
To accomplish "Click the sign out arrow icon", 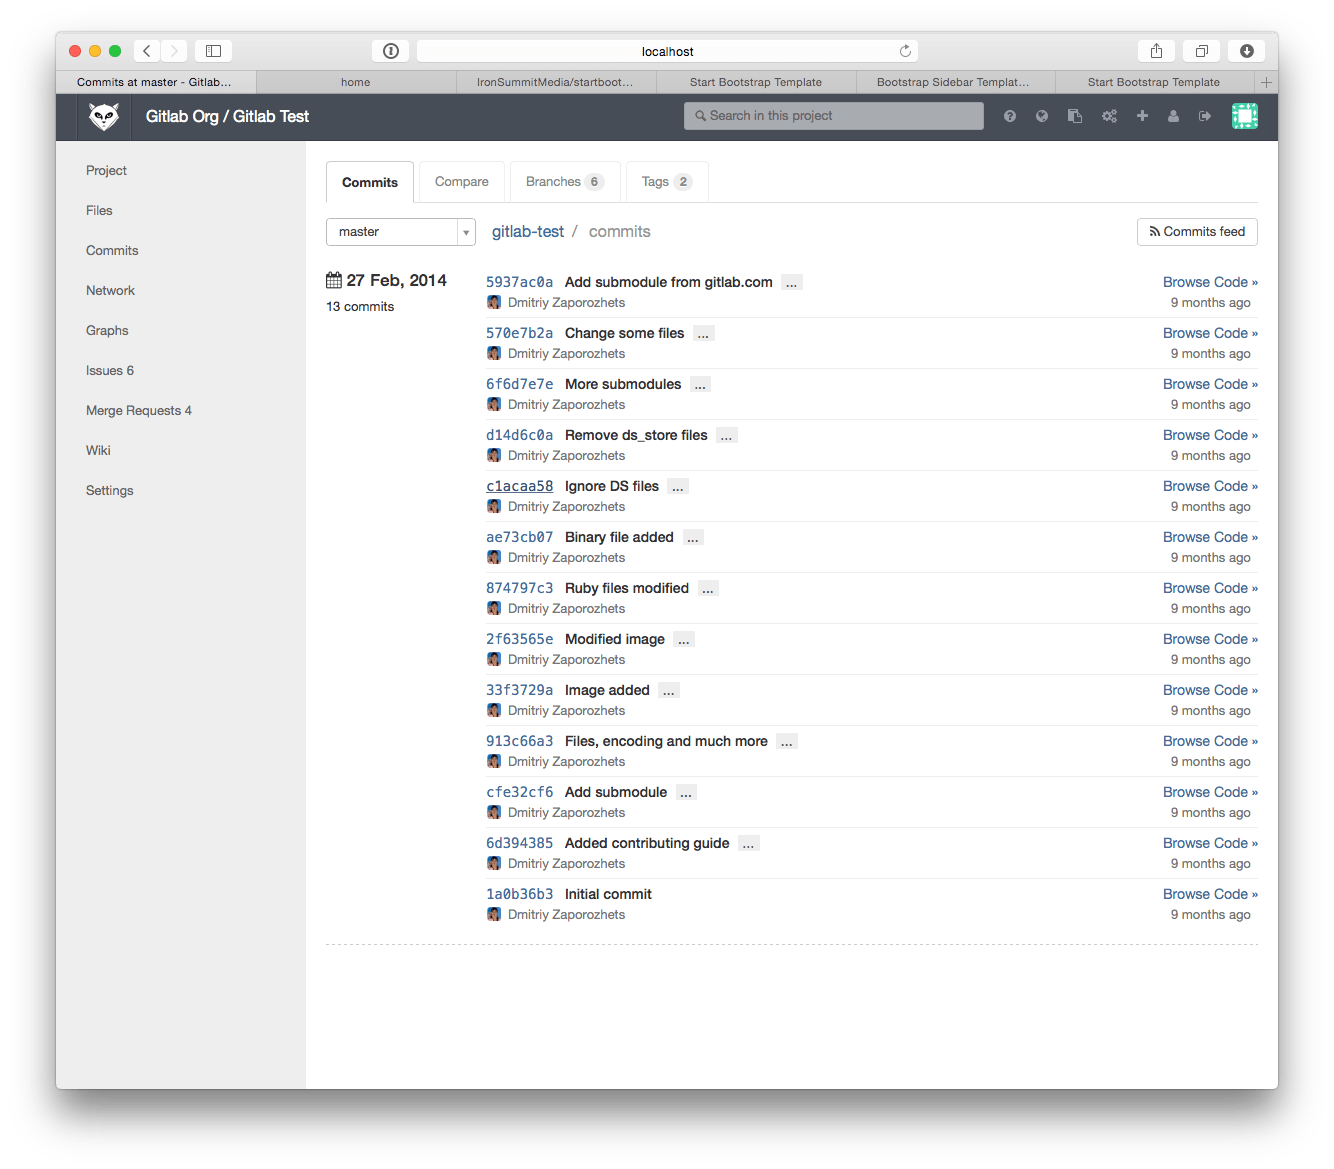I will [1205, 116].
